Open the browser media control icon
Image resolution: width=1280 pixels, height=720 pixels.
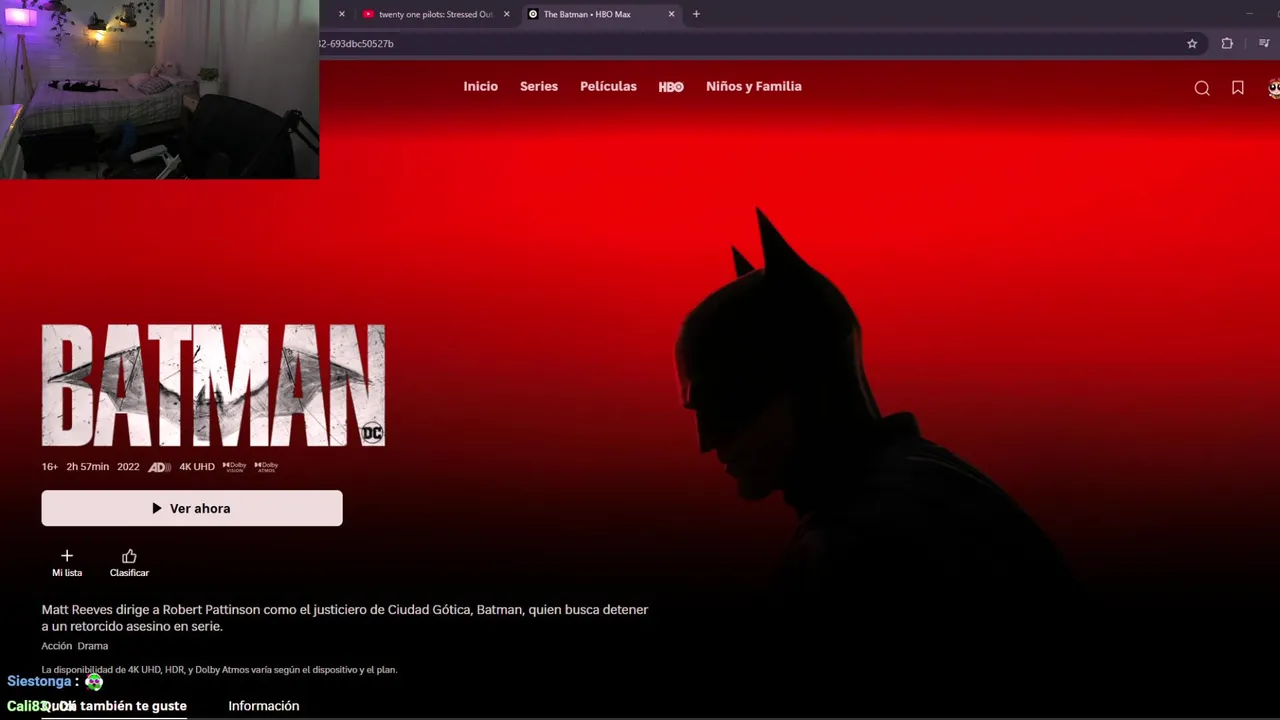click(1264, 44)
